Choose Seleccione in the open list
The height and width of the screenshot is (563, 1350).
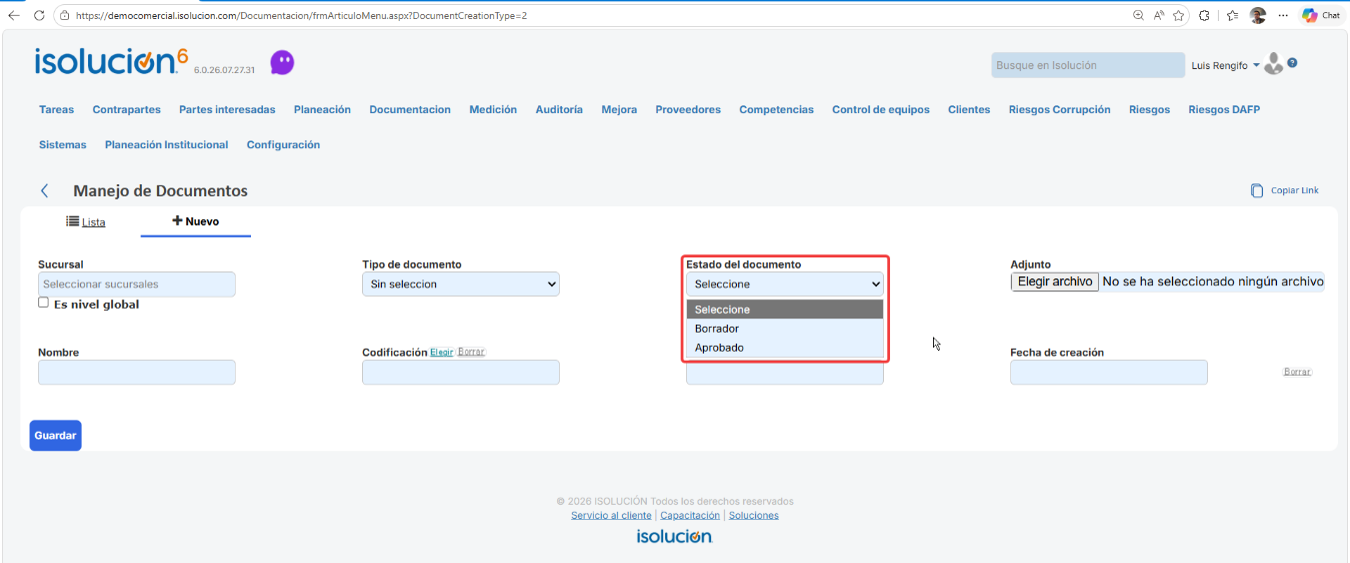(785, 309)
